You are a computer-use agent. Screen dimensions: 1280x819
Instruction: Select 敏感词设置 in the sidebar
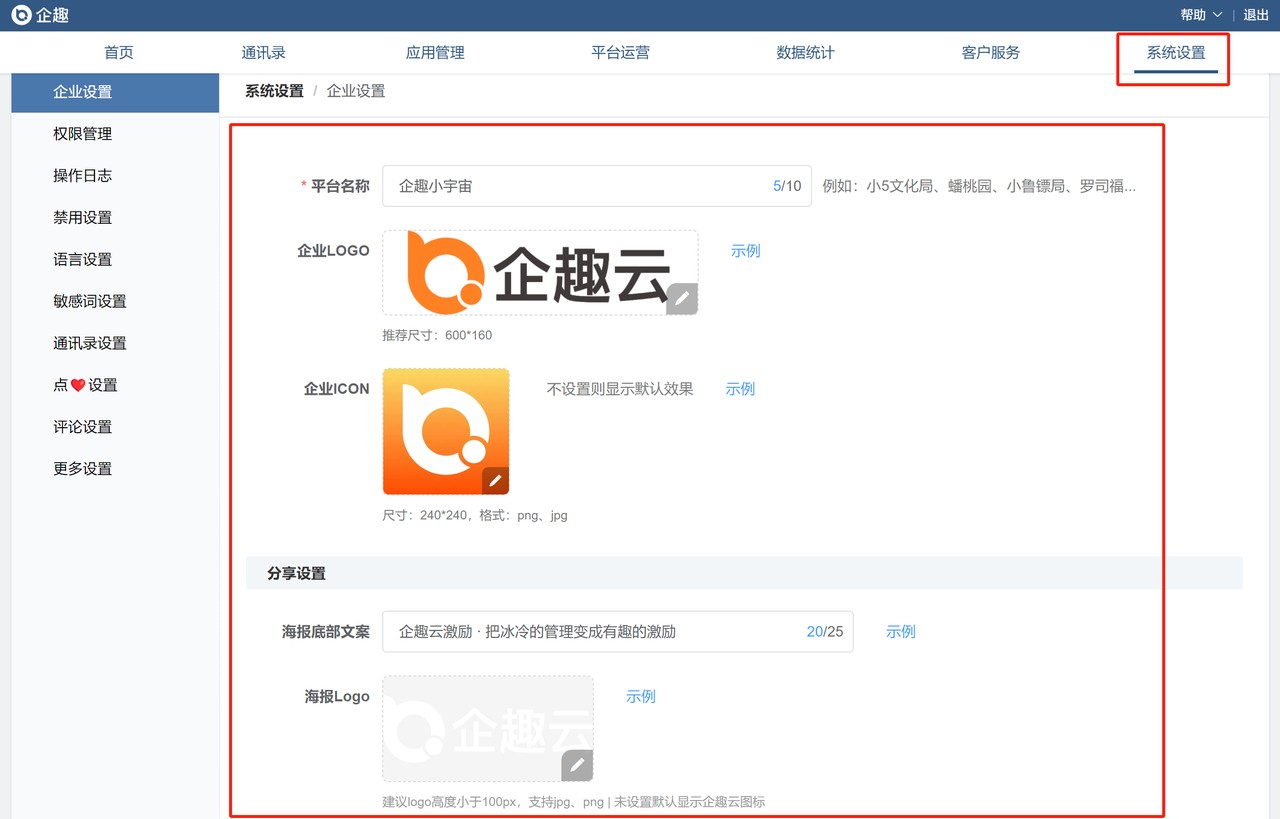pyautogui.click(x=90, y=301)
